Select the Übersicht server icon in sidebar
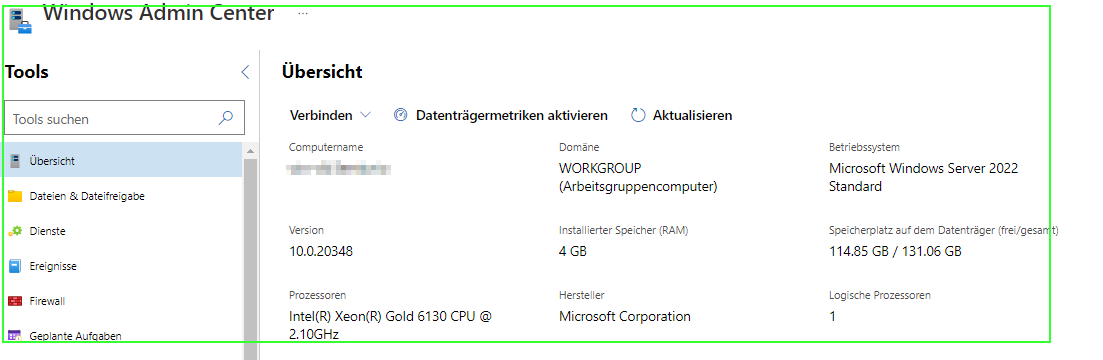 15,161
